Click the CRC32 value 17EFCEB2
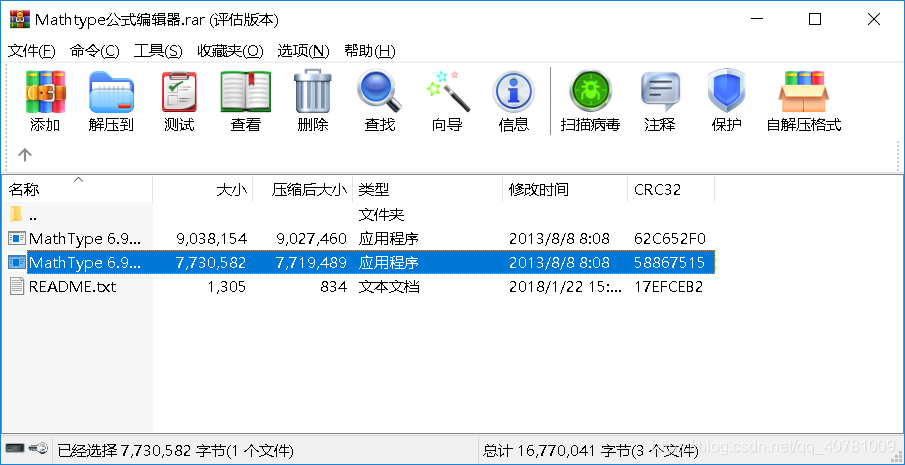Screen dimensions: 905x465 668,287
